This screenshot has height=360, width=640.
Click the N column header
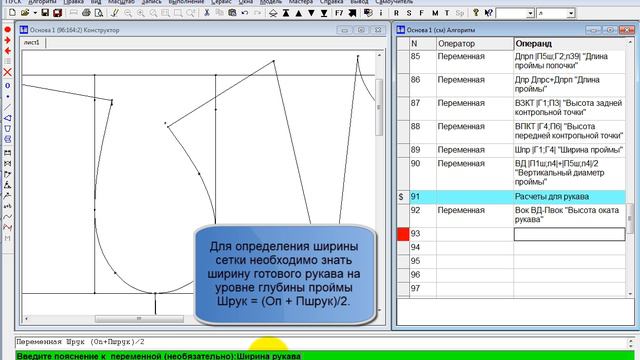coord(423,43)
